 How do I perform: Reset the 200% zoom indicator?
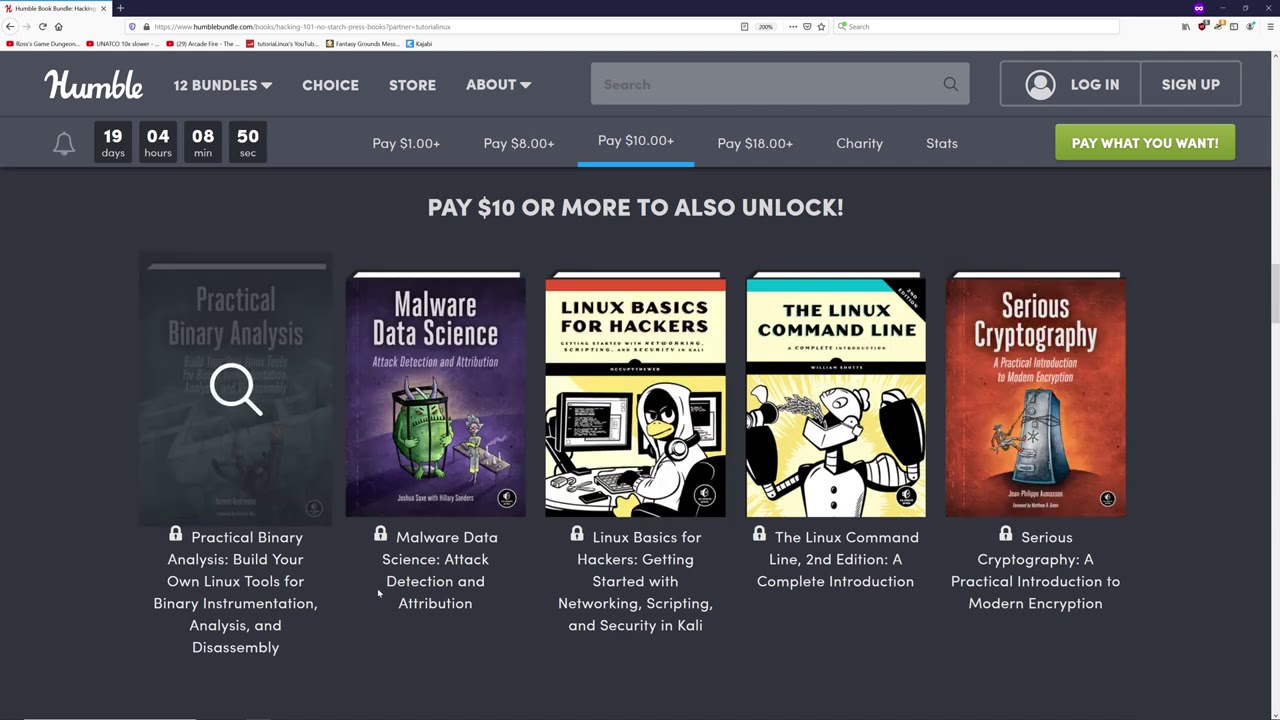(x=765, y=27)
